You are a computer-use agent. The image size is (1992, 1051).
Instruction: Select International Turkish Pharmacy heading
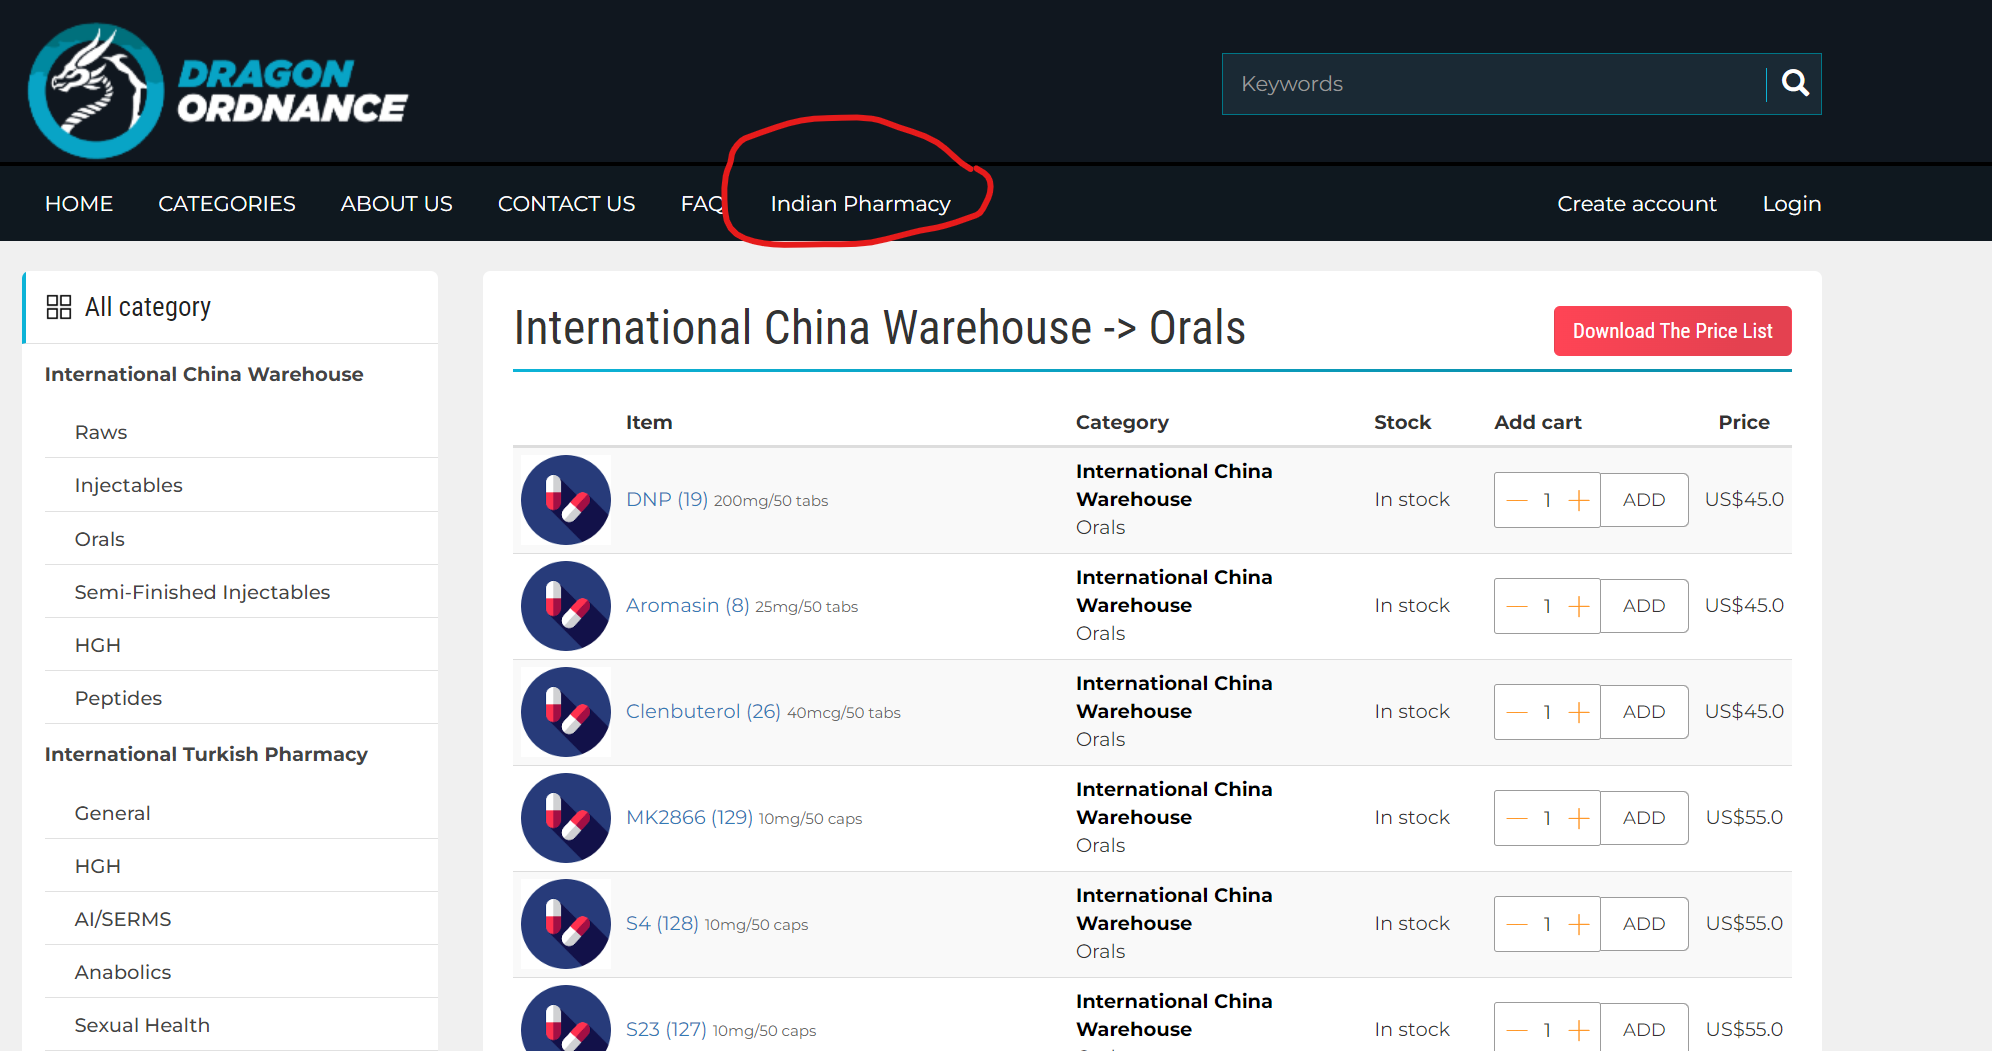point(206,754)
